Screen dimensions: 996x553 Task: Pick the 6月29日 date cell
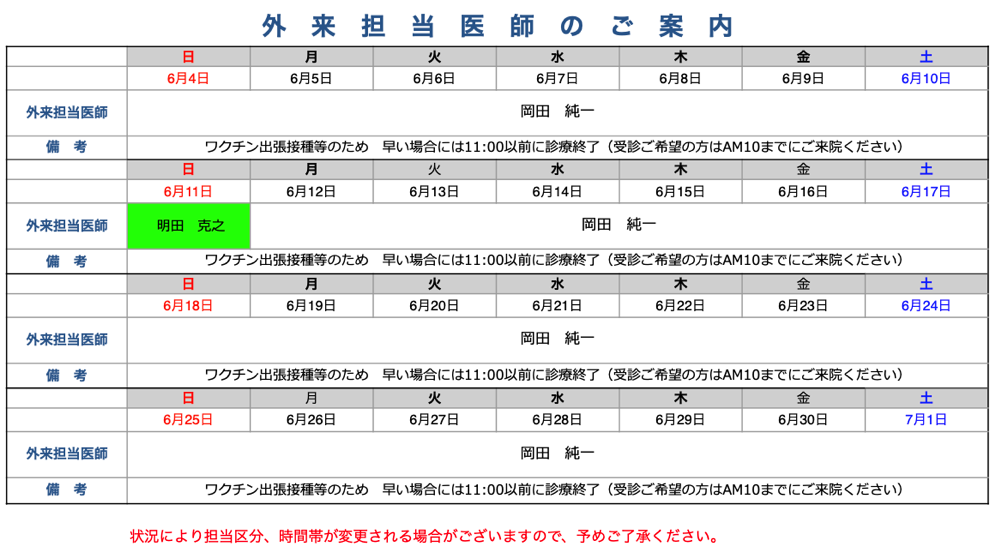point(680,420)
